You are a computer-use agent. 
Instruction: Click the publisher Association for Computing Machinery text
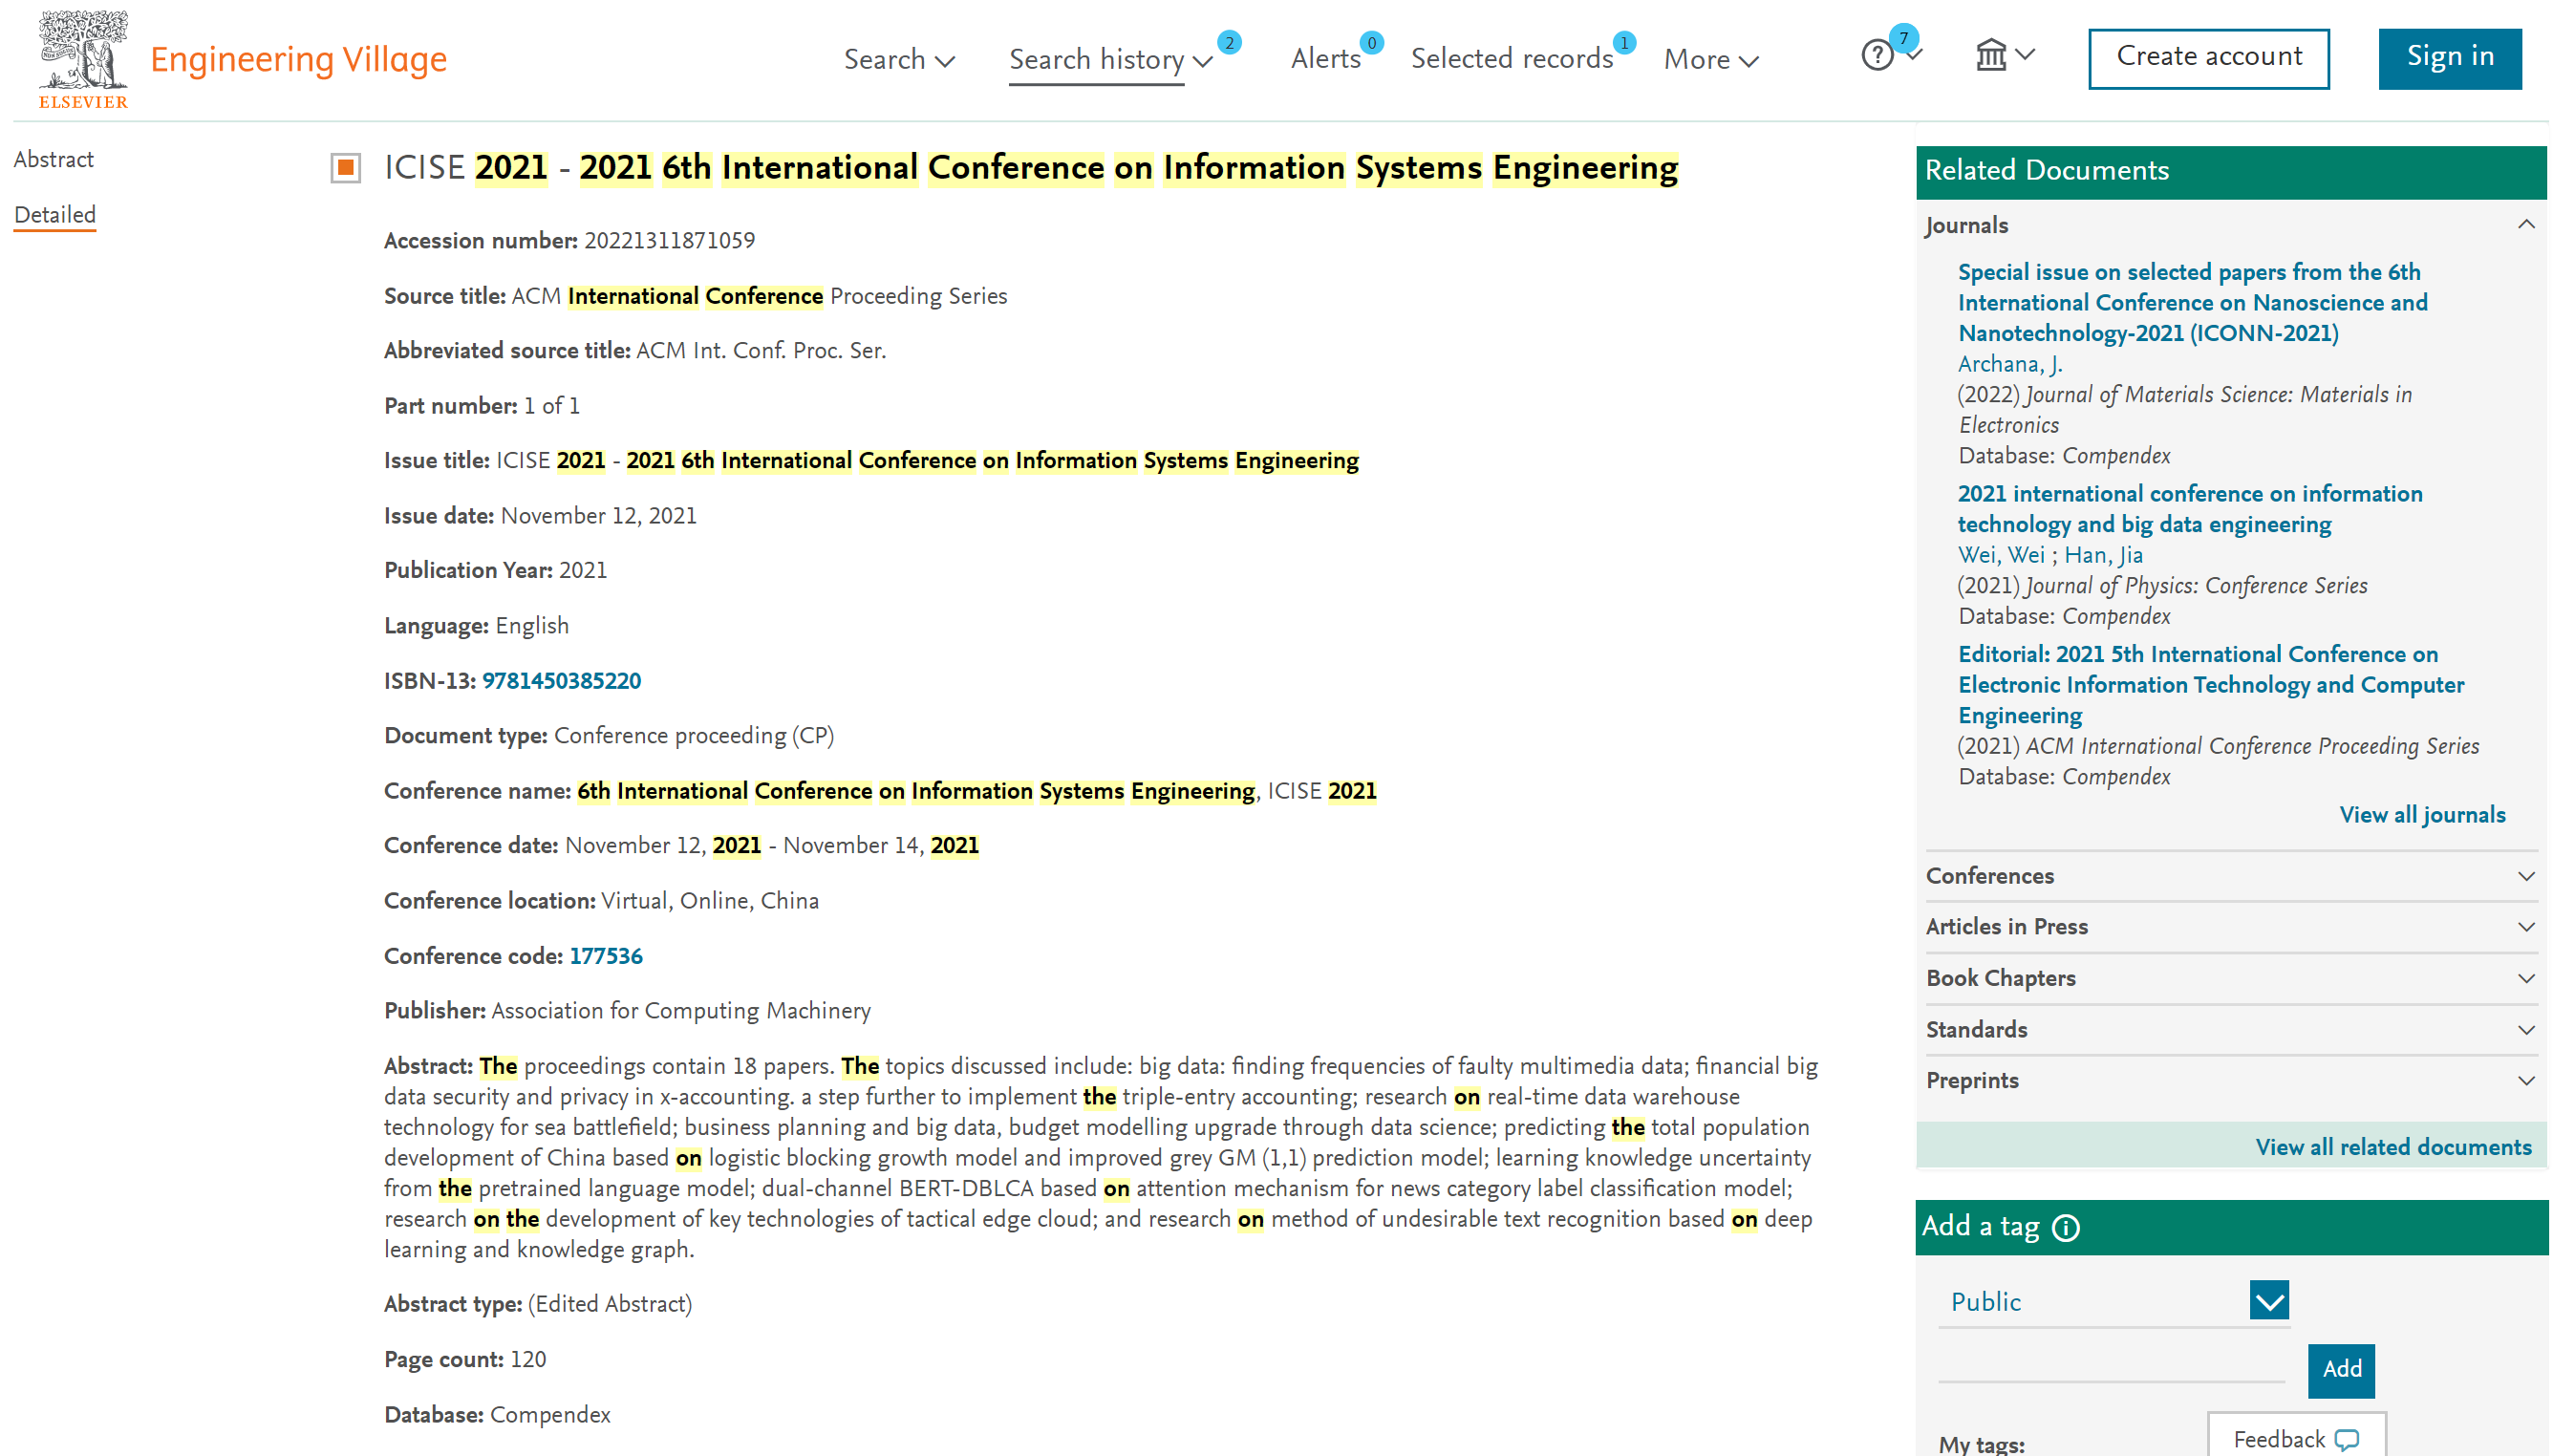pyautogui.click(x=680, y=1011)
